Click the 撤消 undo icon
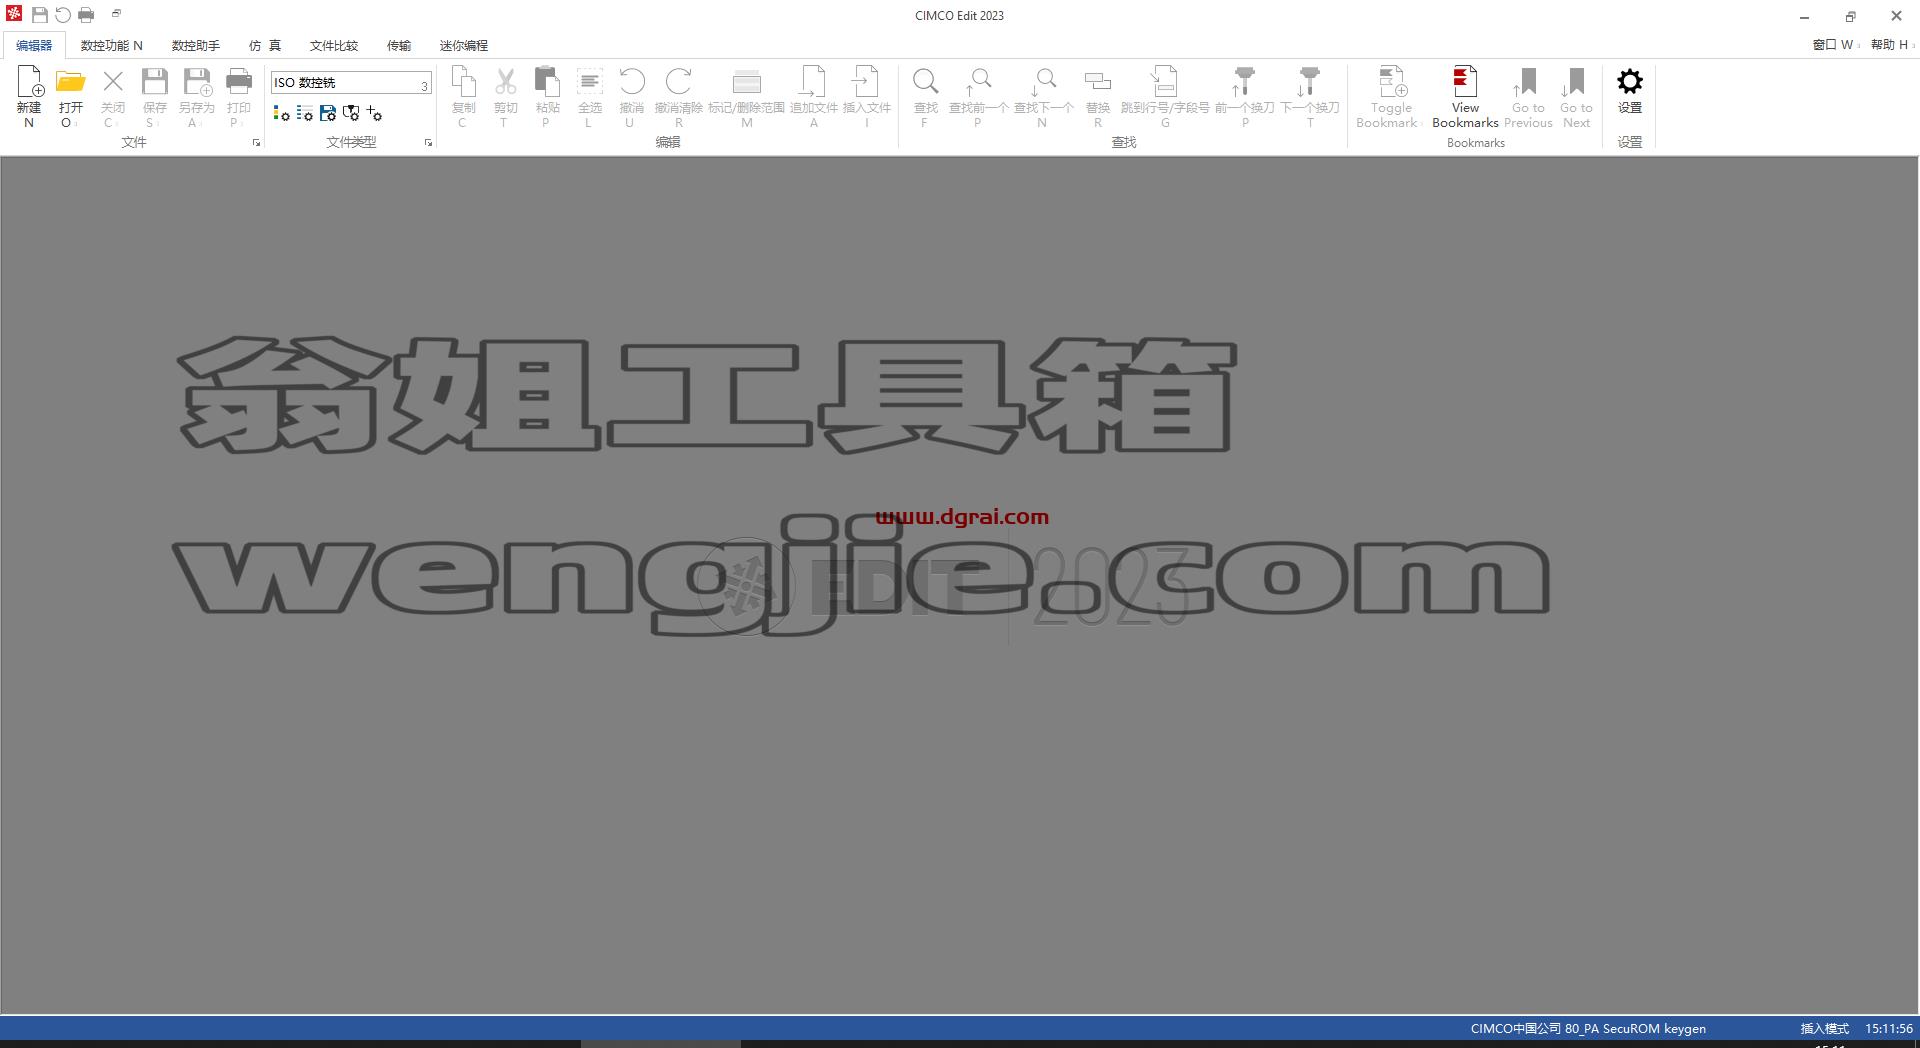This screenshot has height=1048, width=1920. tap(632, 82)
